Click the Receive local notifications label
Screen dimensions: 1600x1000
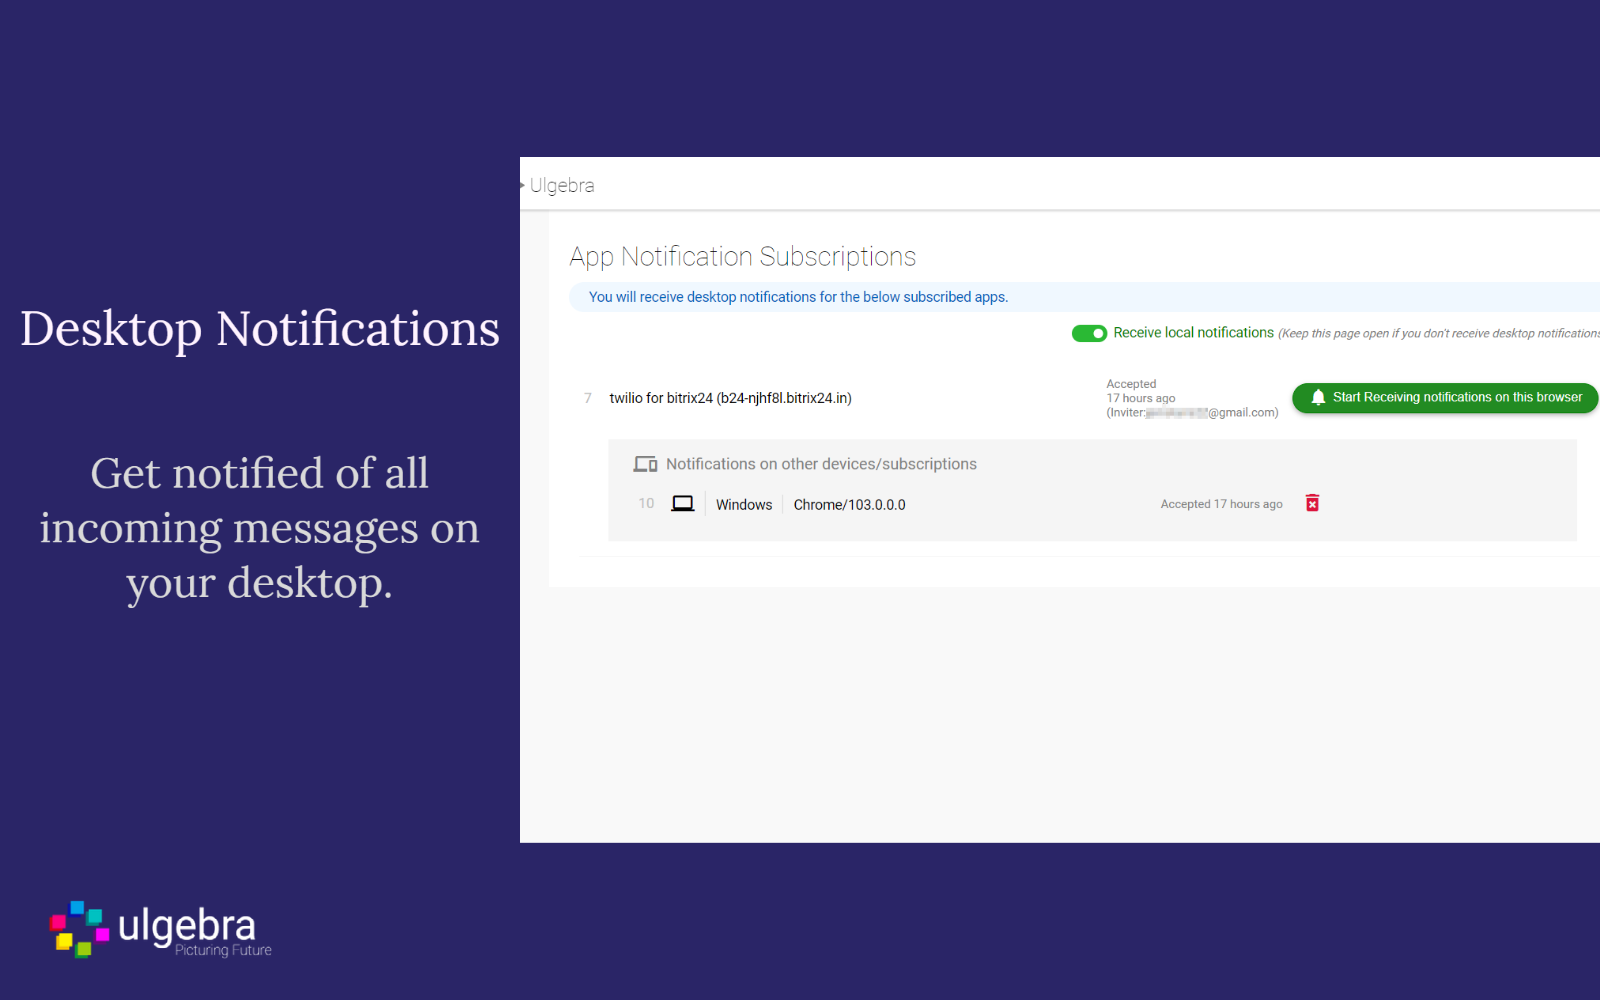click(1193, 333)
